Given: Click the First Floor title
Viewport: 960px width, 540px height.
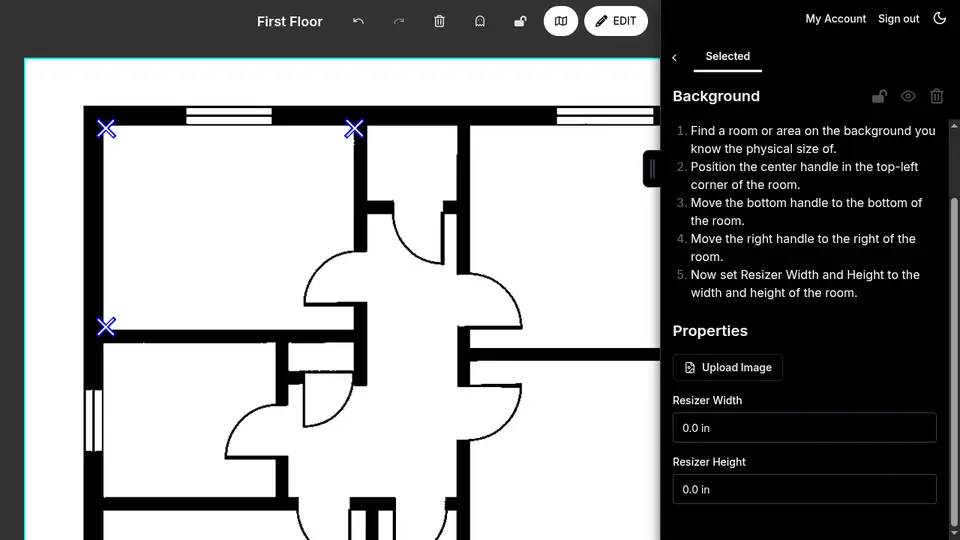Looking at the screenshot, I should click(290, 21).
